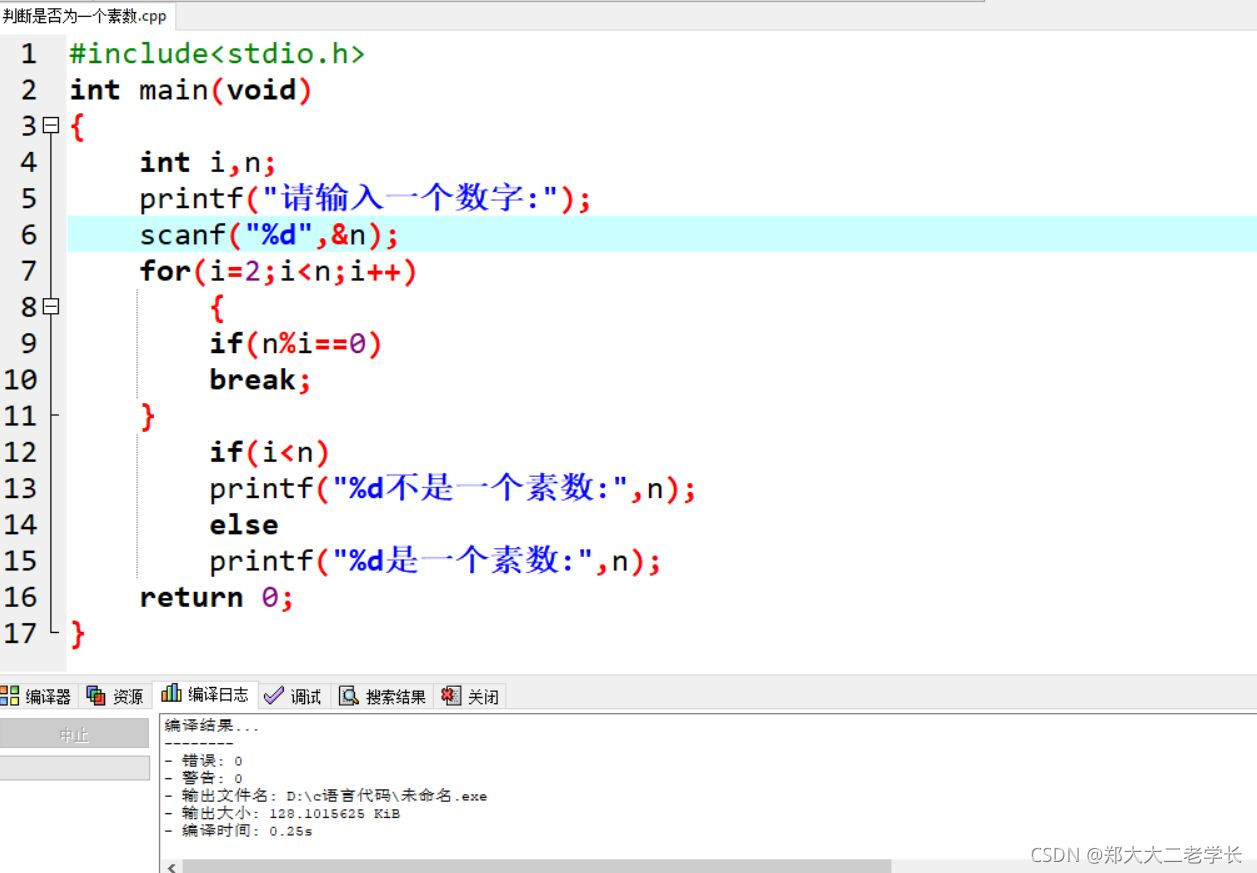Click the 'int i,n;' declaration
The image size is (1257, 873).
click(x=207, y=162)
